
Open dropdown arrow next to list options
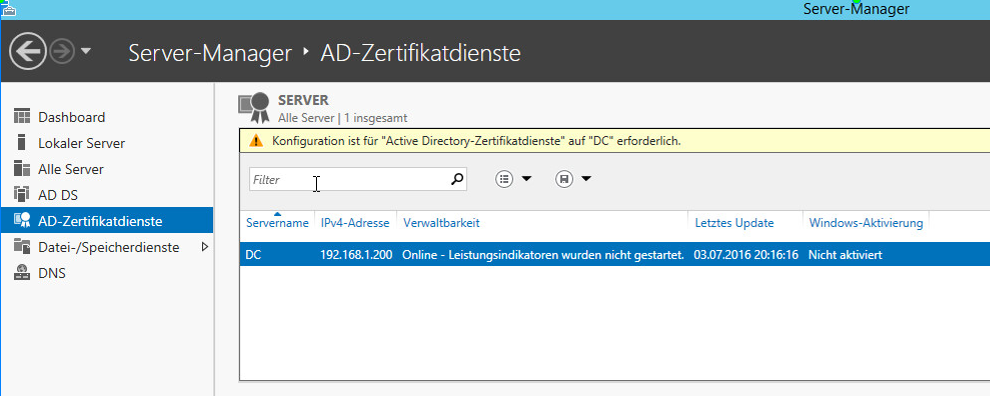click(x=526, y=179)
